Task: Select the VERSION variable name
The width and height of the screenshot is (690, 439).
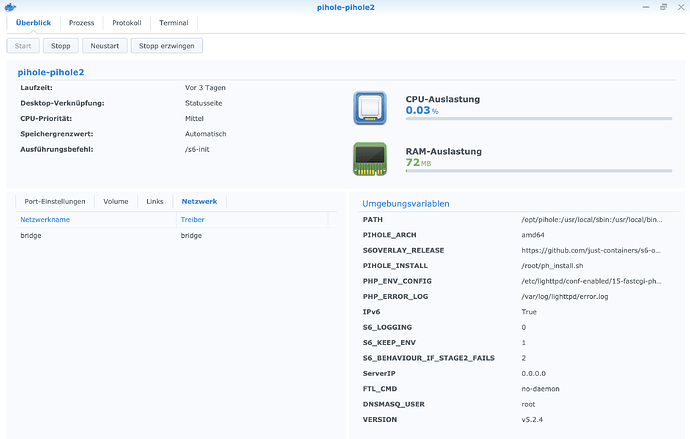Action: click(380, 420)
